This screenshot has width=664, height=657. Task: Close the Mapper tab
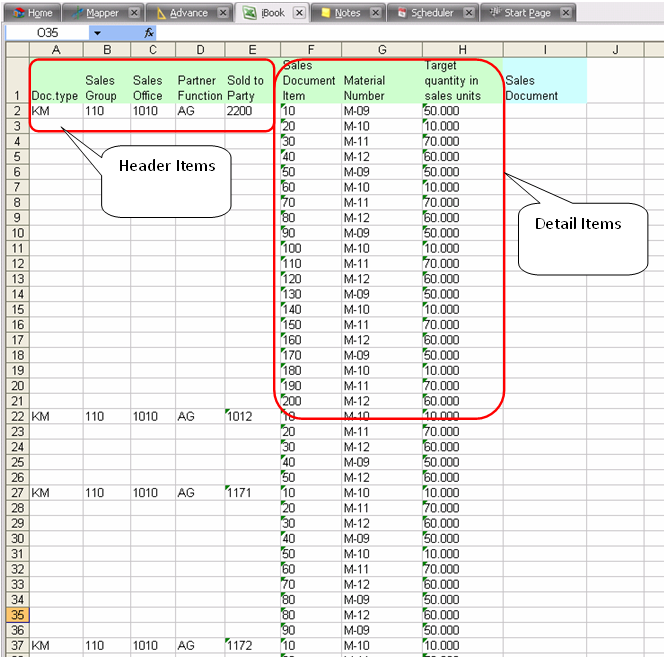(x=134, y=13)
